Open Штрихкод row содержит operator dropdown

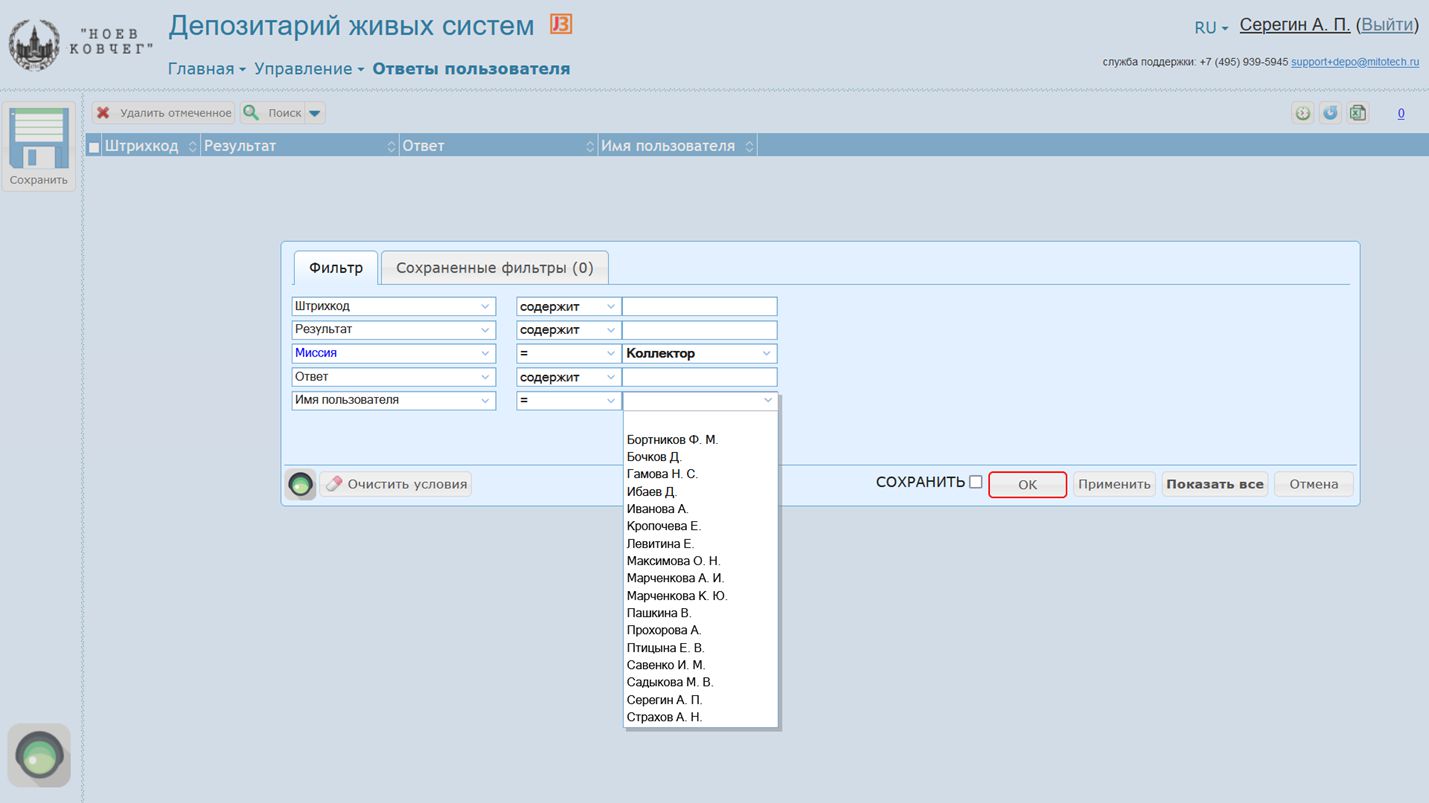pos(568,306)
